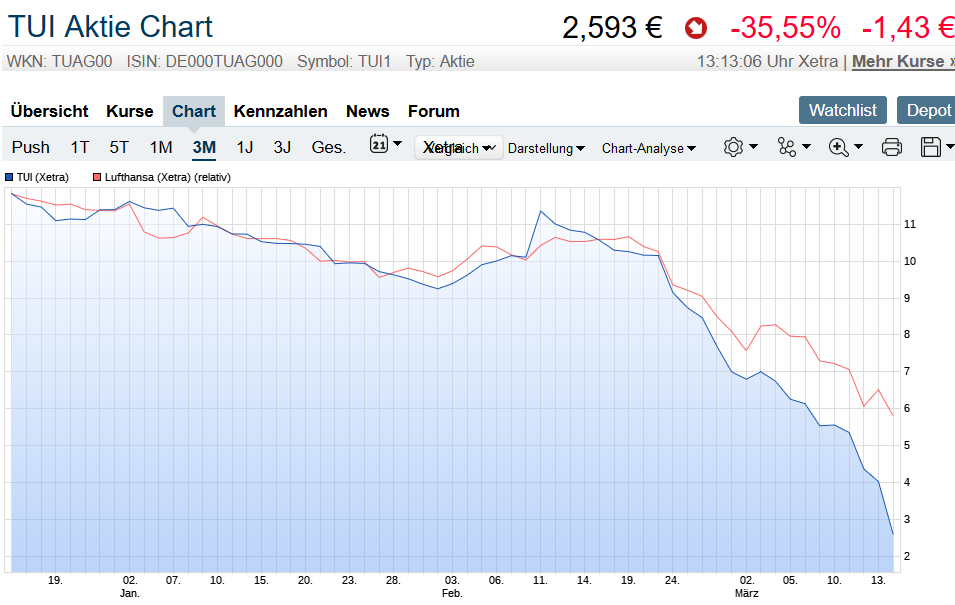Open the Darstellung dropdown
This screenshot has width=955, height=605.
coord(546,149)
